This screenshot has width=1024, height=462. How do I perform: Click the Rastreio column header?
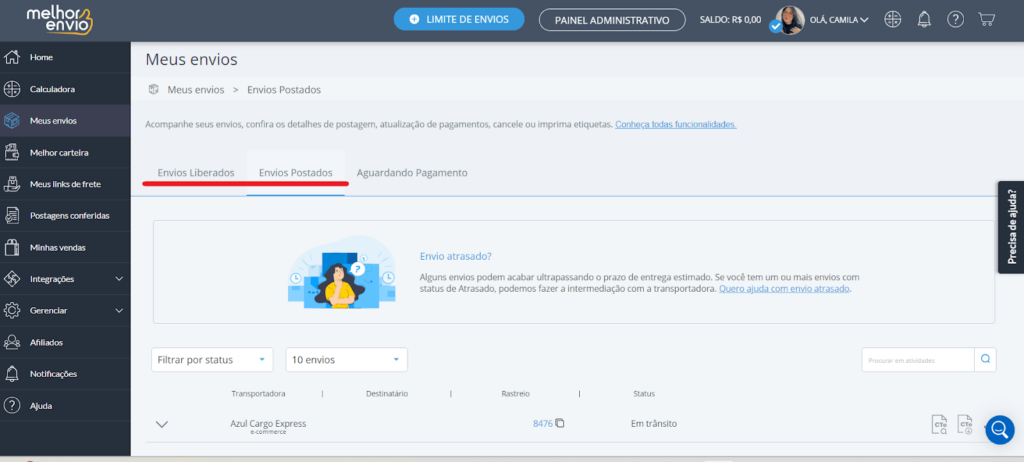pos(515,393)
